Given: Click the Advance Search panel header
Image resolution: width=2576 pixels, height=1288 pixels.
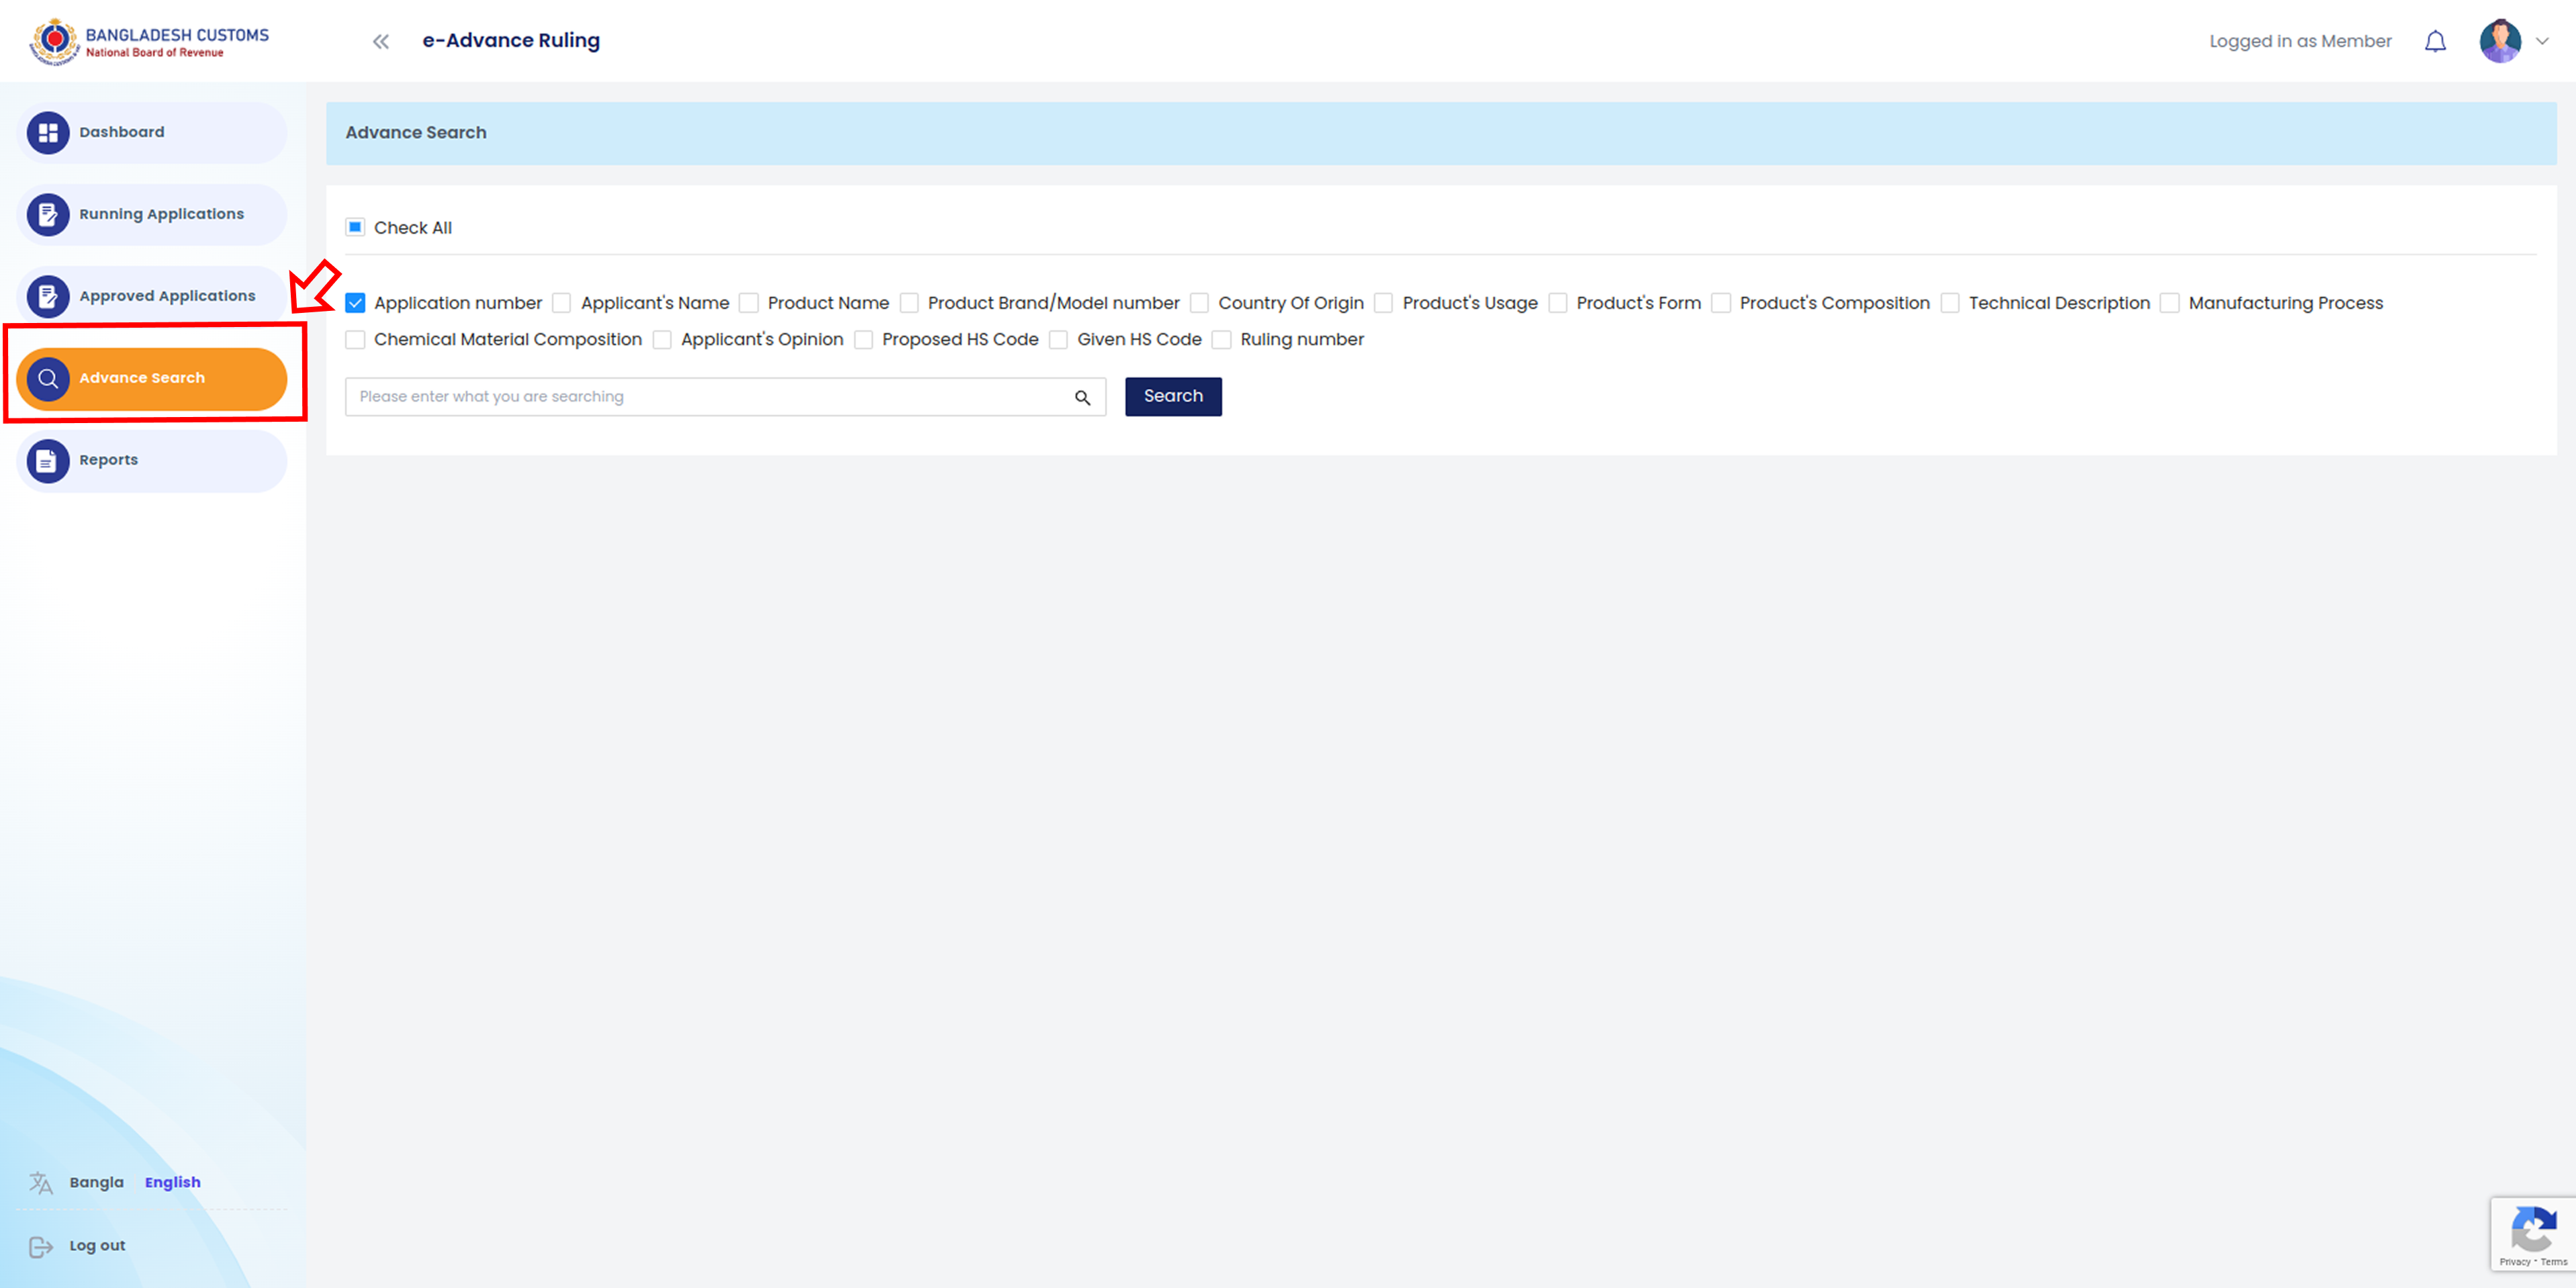Looking at the screenshot, I should pyautogui.click(x=1441, y=133).
